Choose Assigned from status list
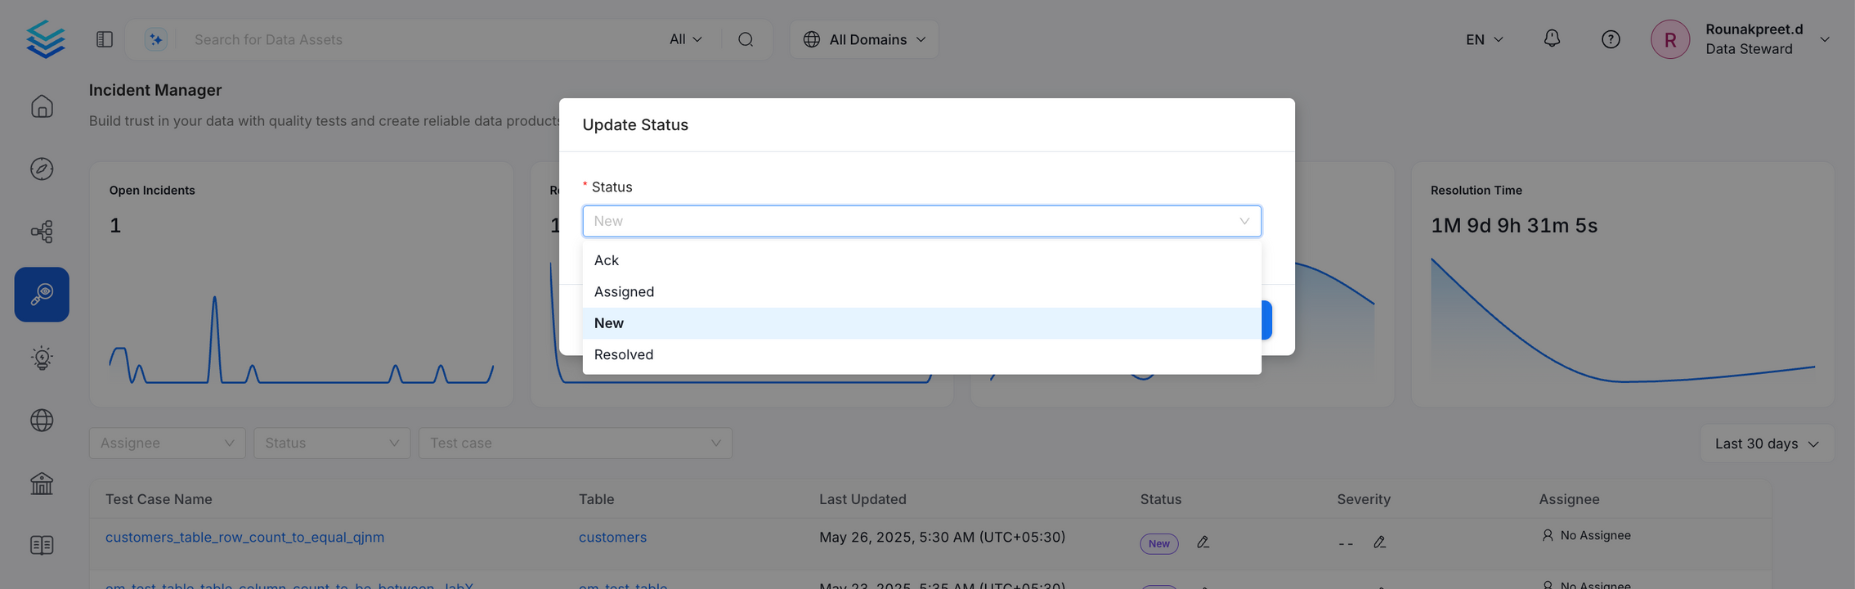This screenshot has height=589, width=1855. (x=624, y=292)
